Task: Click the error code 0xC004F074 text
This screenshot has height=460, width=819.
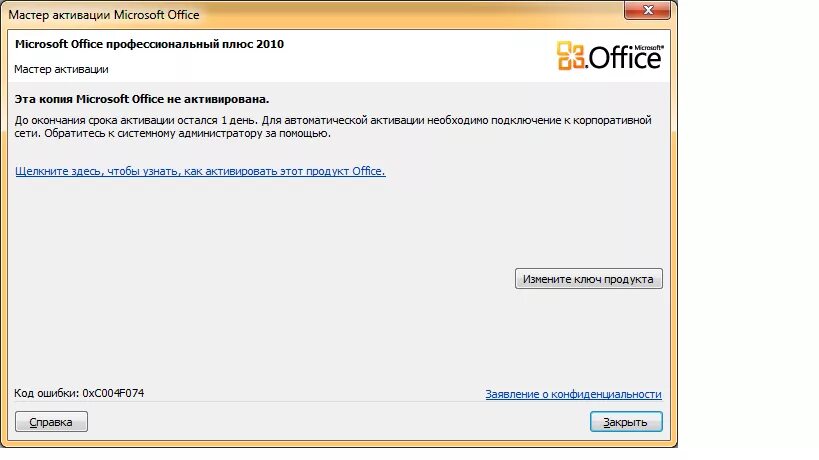Action: (x=113, y=393)
